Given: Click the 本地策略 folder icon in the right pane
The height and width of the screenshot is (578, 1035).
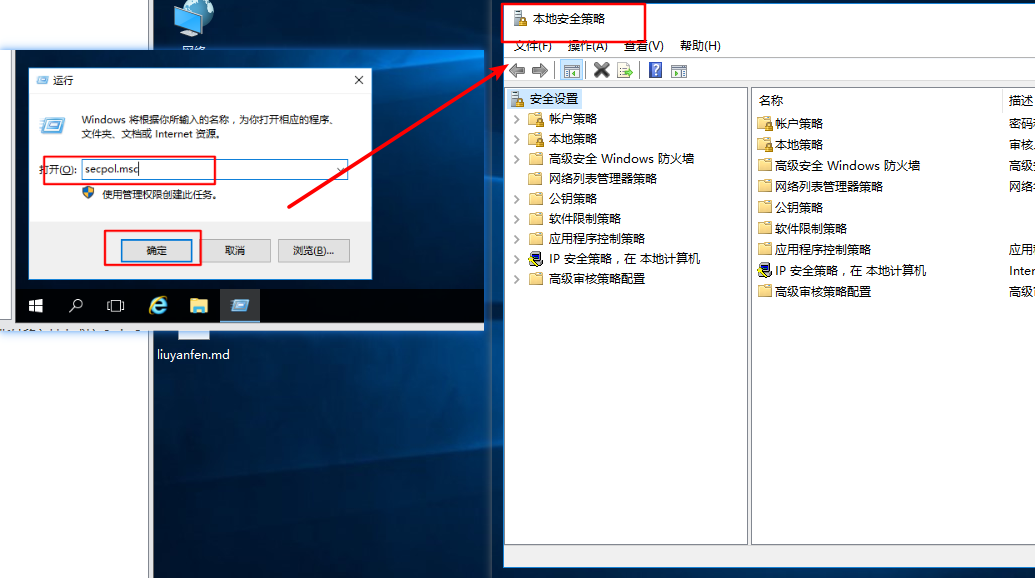Looking at the screenshot, I should click(765, 144).
